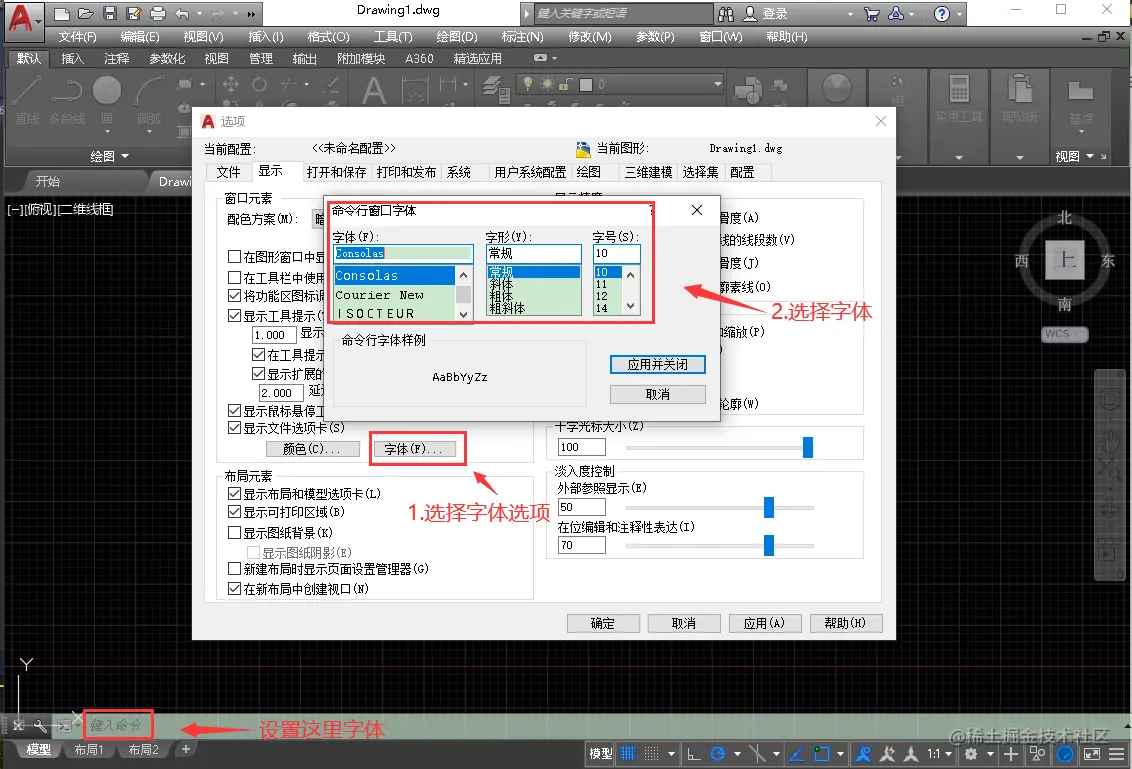Click the clean screen icon in status bar
The image size is (1132, 769).
1092,754
